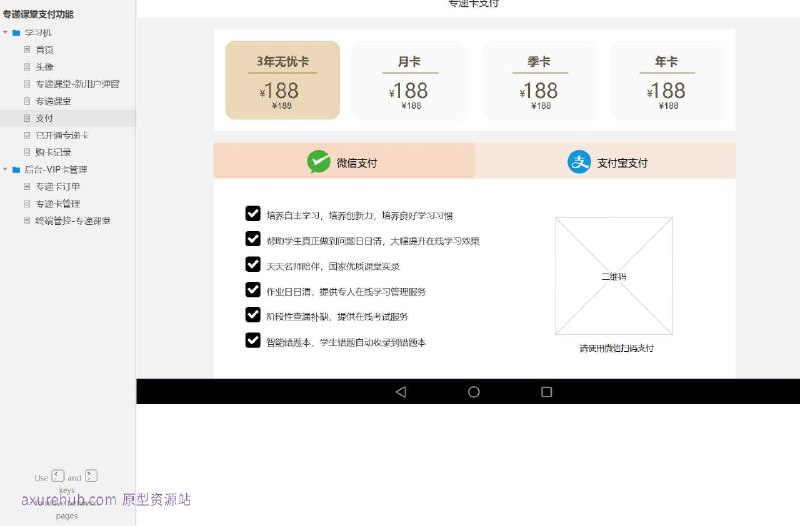Select the highlighted 支付 page
This screenshot has height=526, width=800.
tap(68, 118)
